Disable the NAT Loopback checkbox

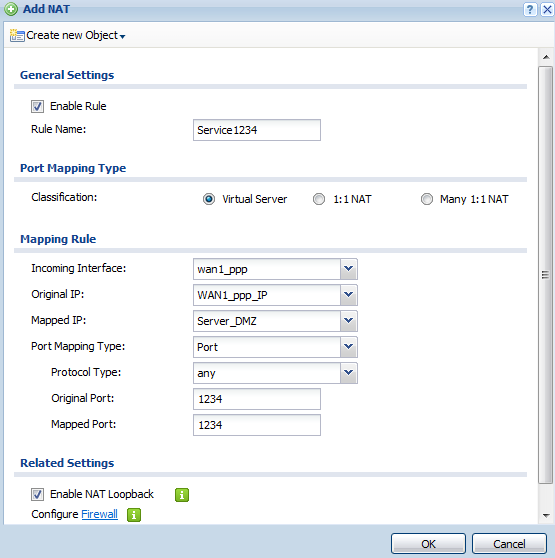point(37,494)
